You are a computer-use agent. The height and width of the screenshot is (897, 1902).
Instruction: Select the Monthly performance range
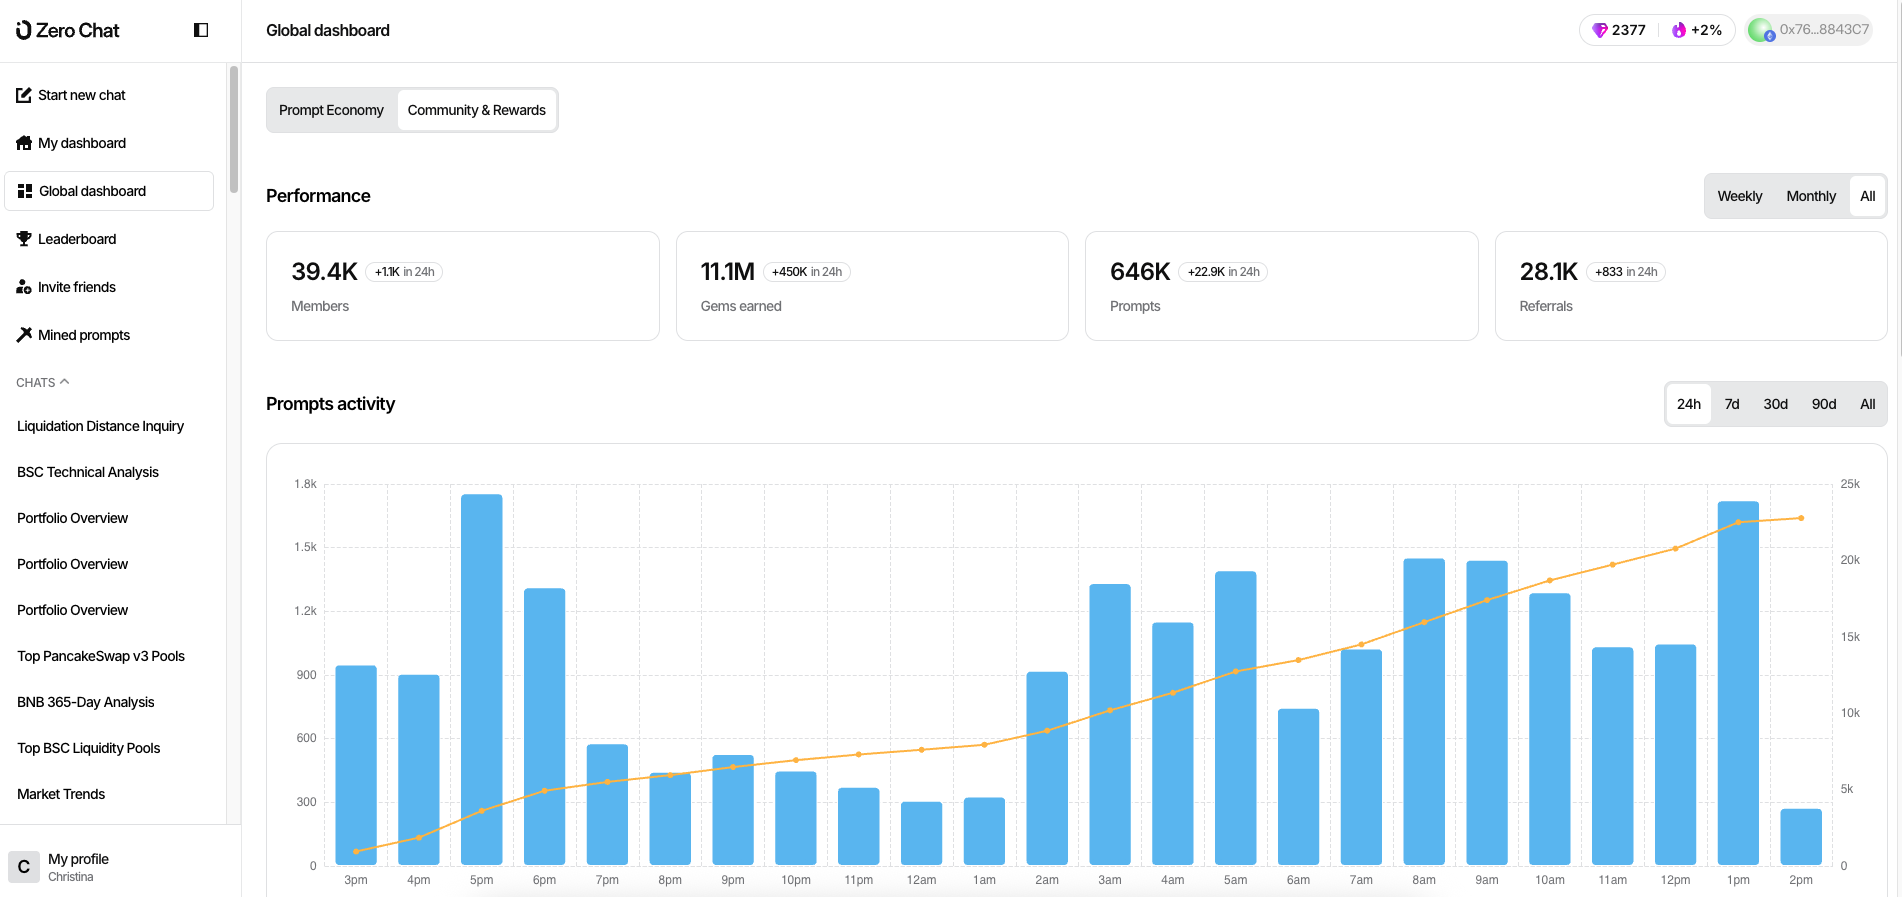pos(1811,196)
